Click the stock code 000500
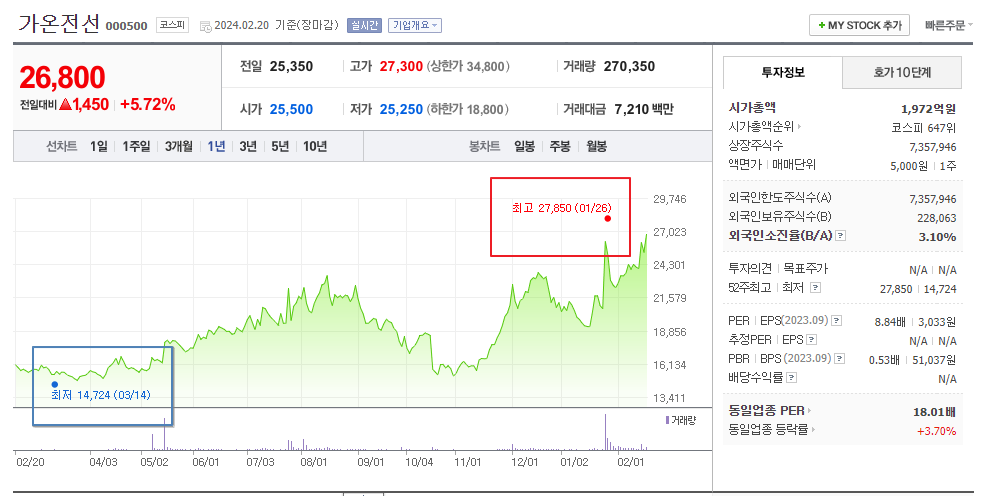Screen dimensions: 985x496 126,26
